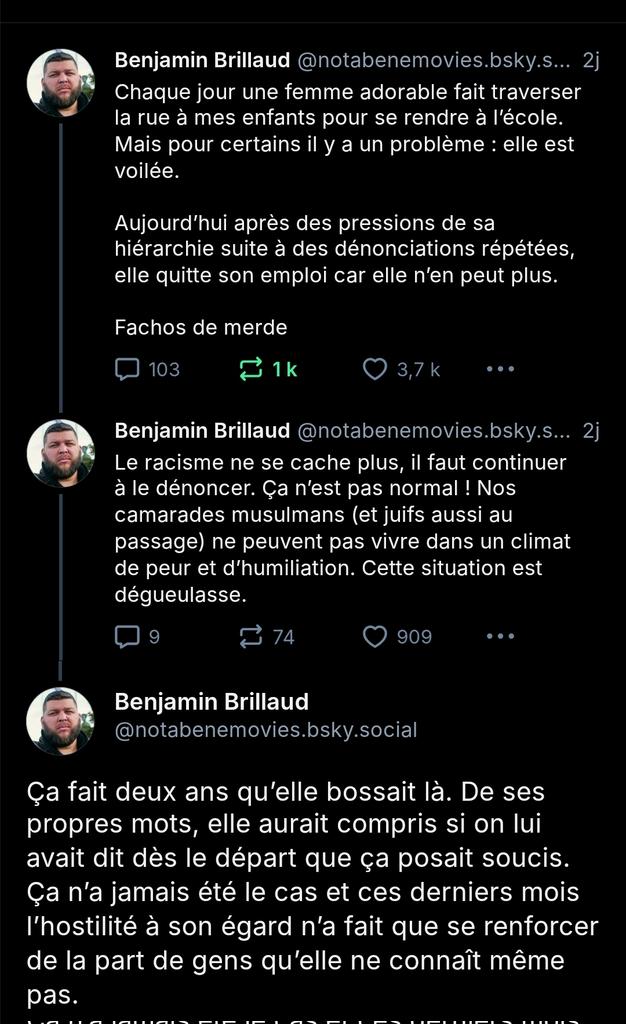Viewport: 626px width, 1024px height.
Task: Open Benjamin Brillaud name in main post header
Action: [211, 702]
